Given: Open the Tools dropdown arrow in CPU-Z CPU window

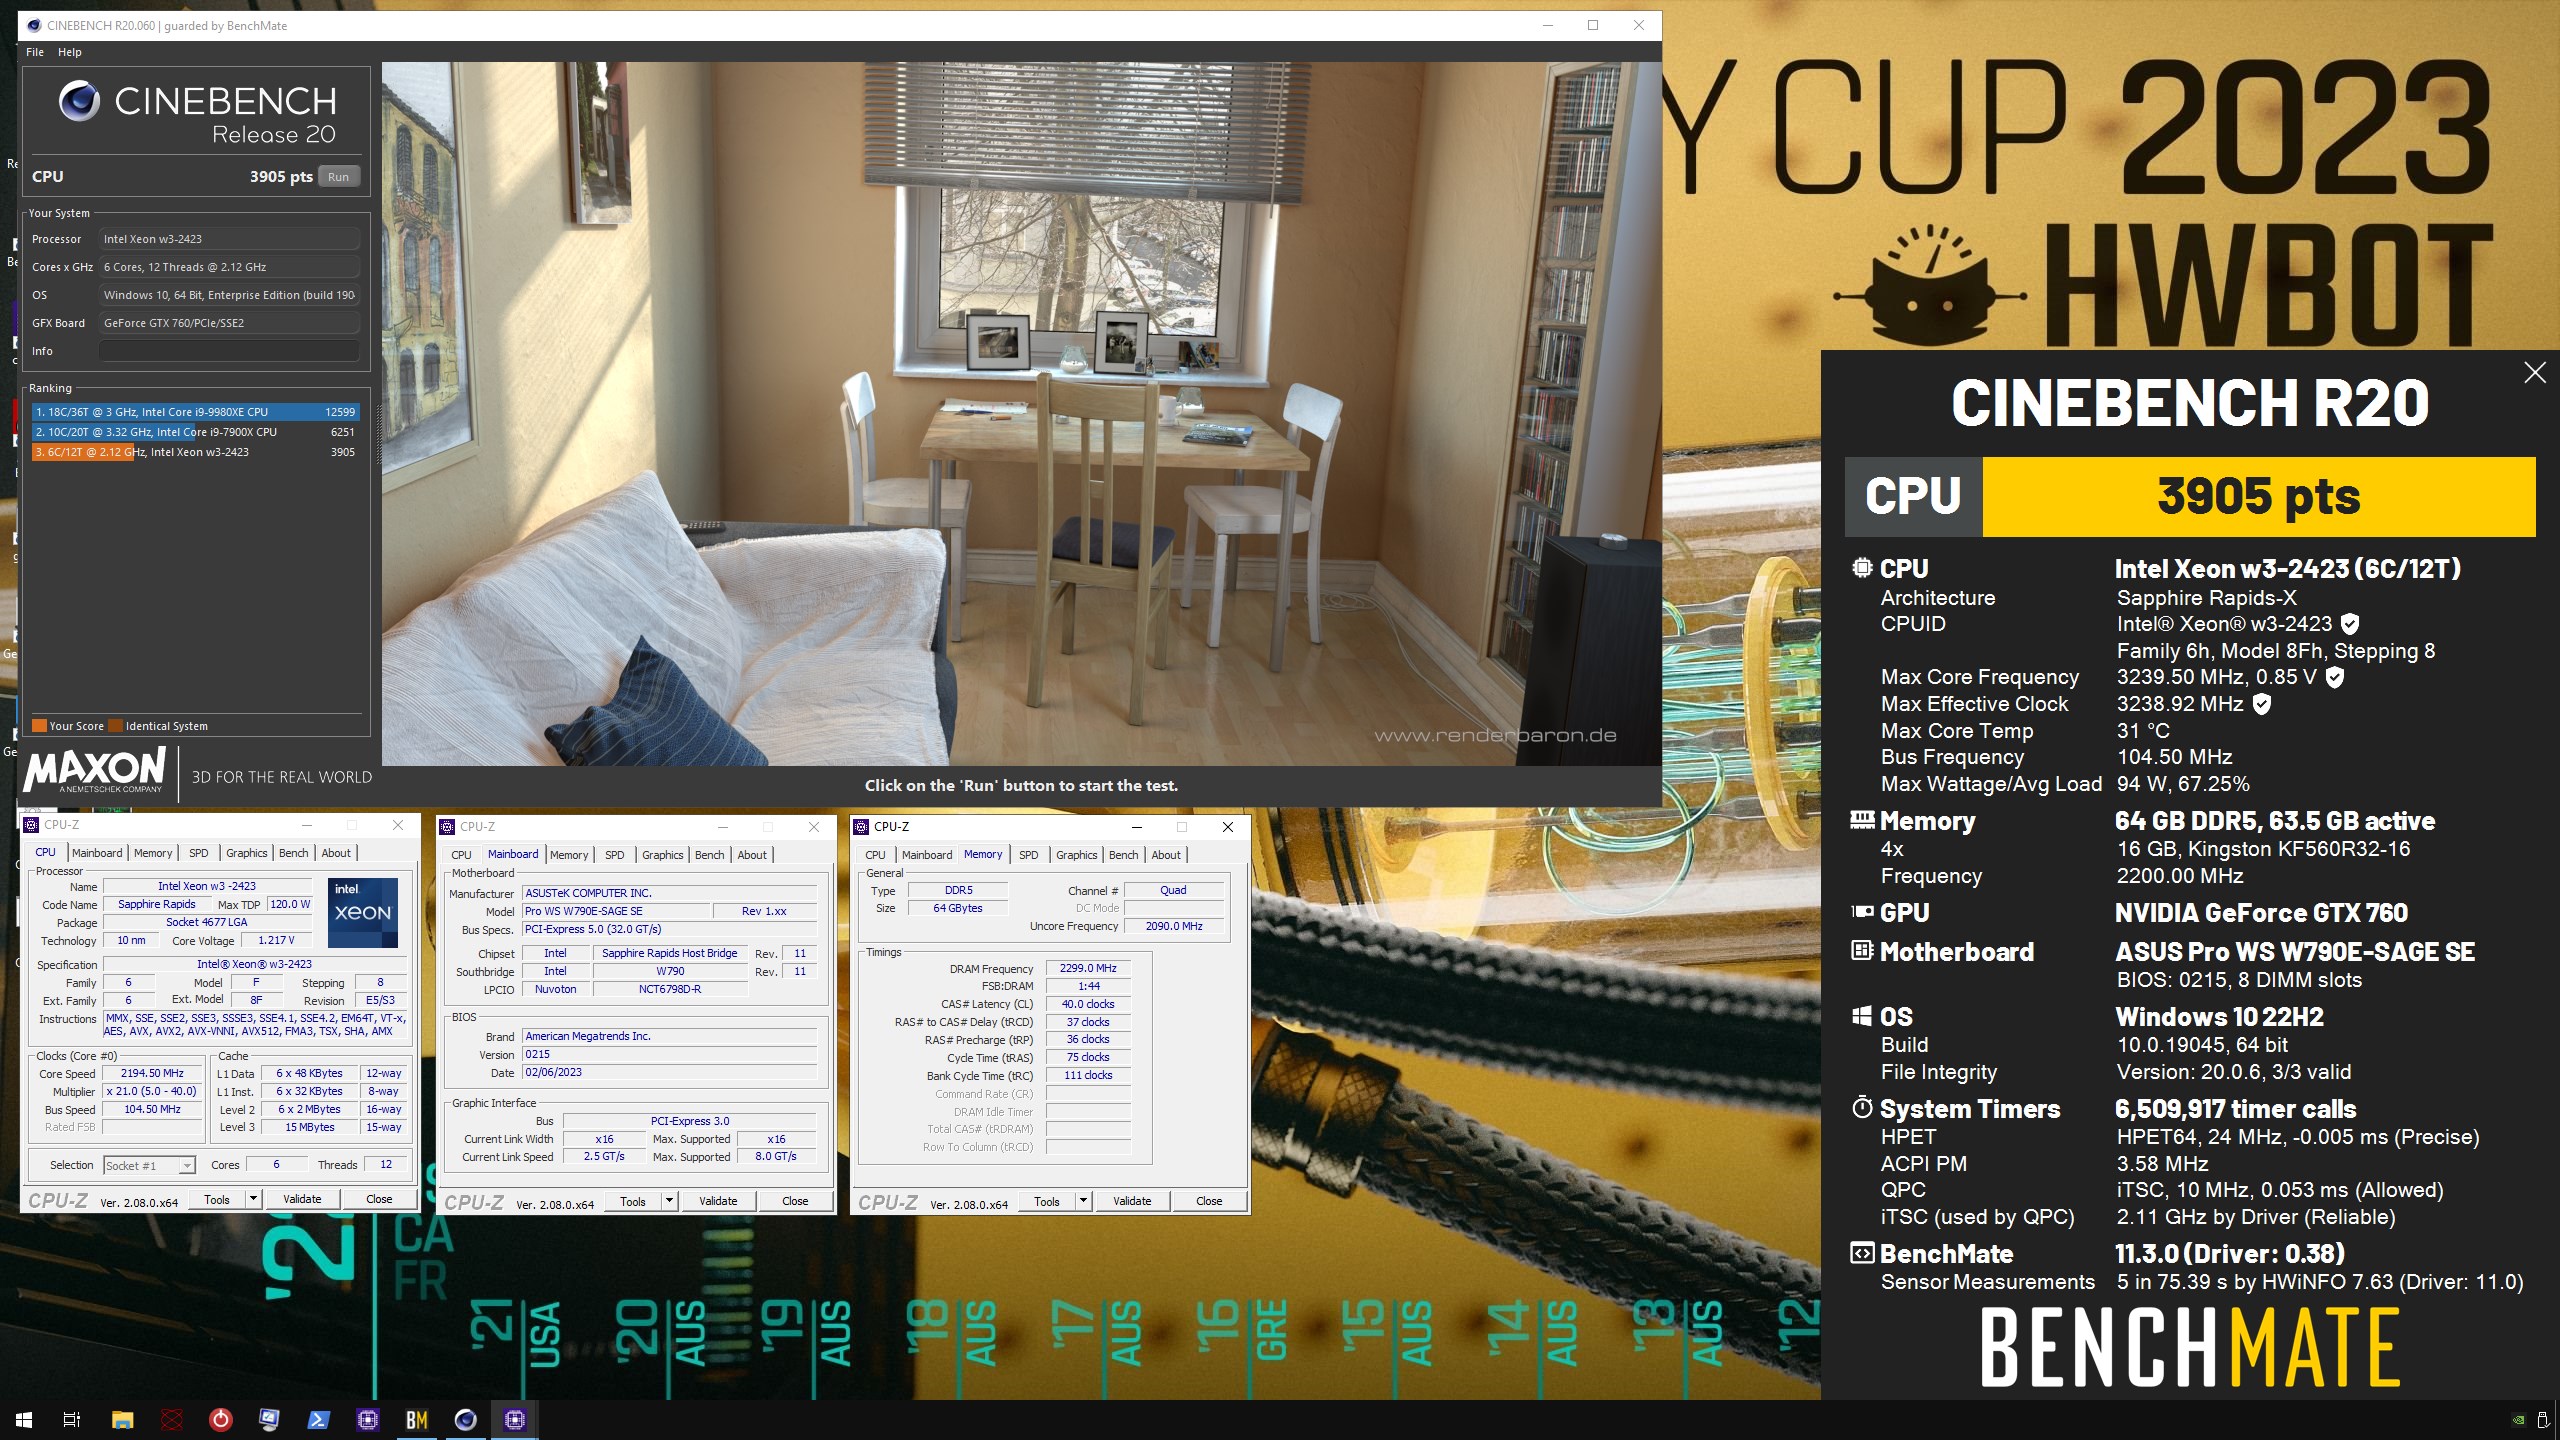Looking at the screenshot, I should [253, 1199].
